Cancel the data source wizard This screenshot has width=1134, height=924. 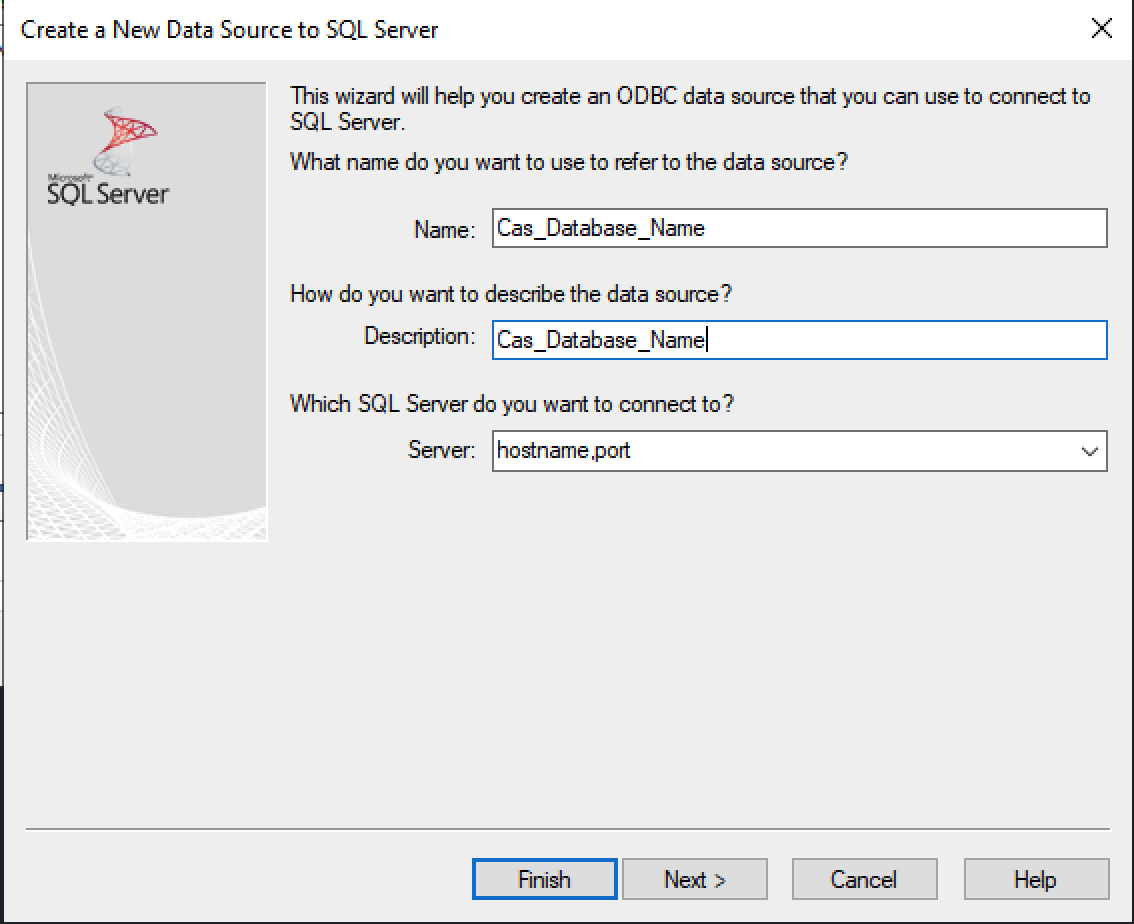point(864,879)
